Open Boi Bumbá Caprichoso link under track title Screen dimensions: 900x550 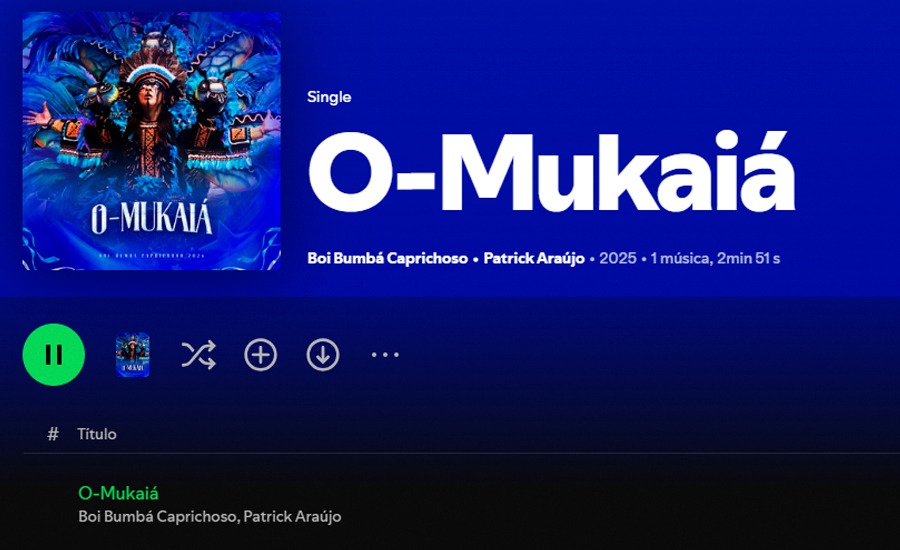[157, 516]
